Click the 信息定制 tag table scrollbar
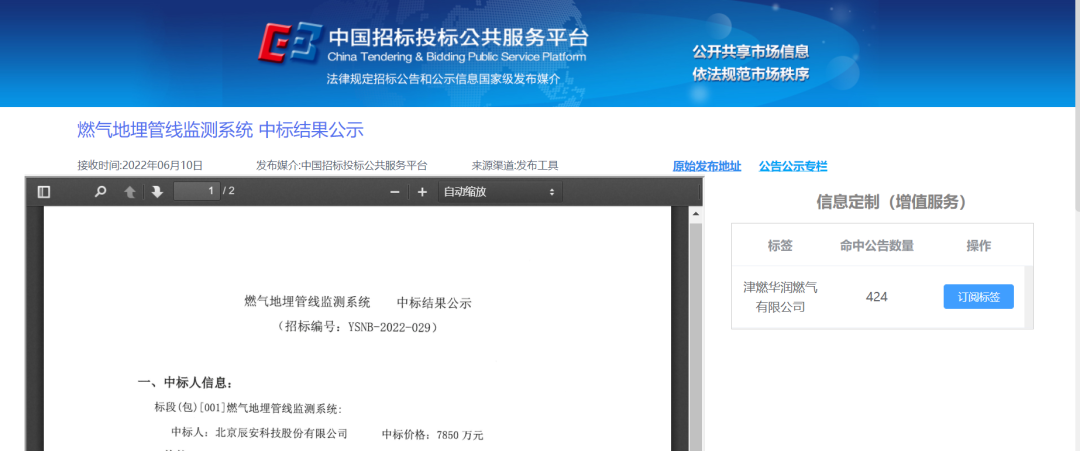The height and width of the screenshot is (451, 1080). pyautogui.click(x=1029, y=297)
